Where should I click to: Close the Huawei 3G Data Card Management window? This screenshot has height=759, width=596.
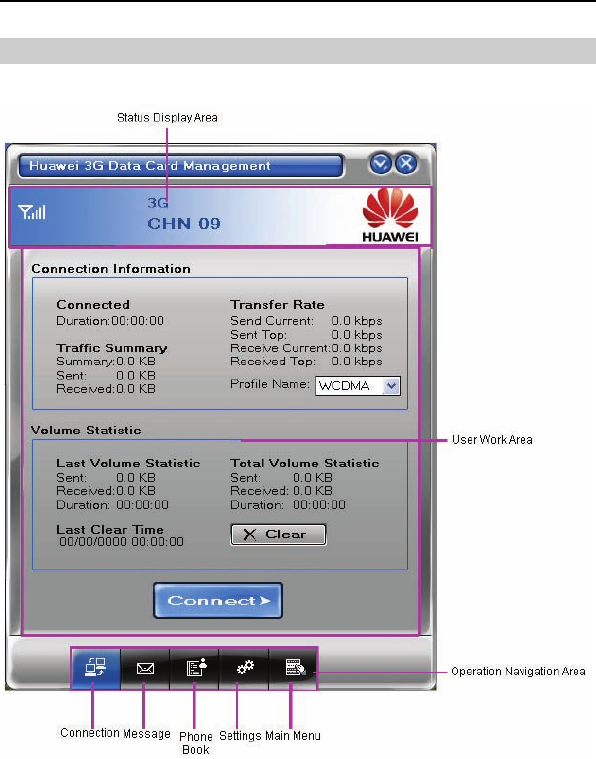click(406, 164)
